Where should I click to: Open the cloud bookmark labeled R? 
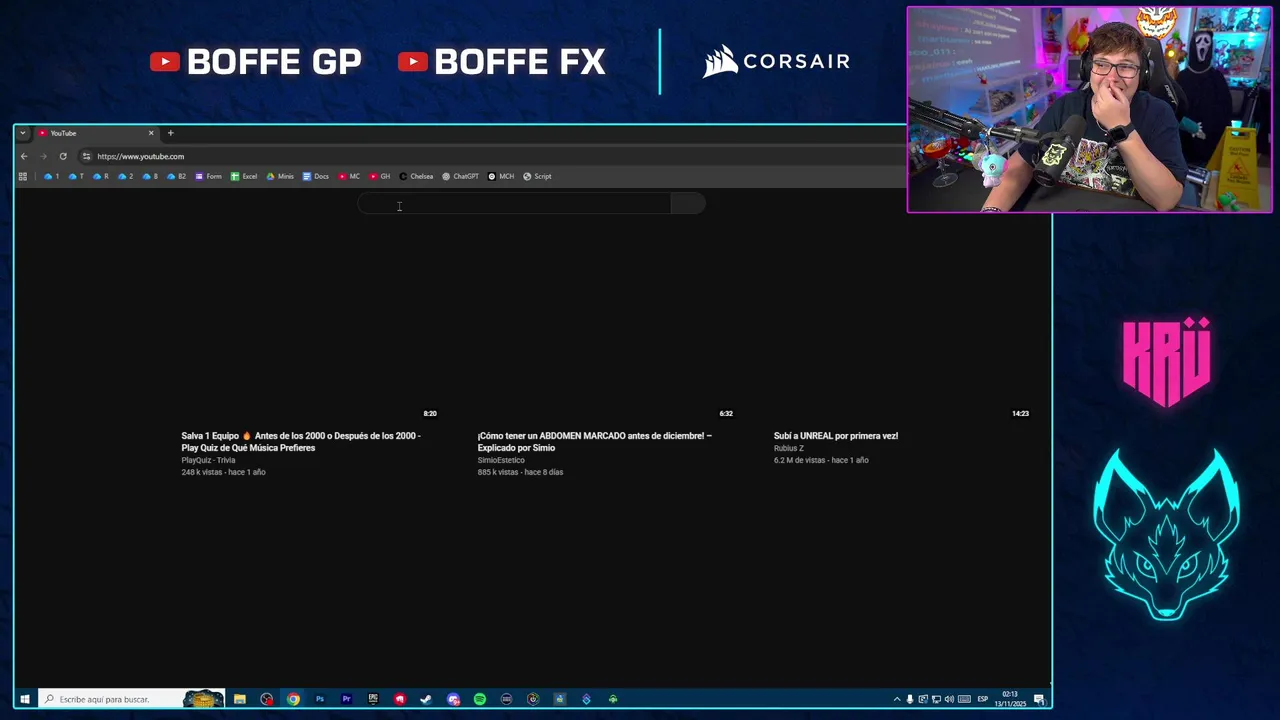coord(100,176)
